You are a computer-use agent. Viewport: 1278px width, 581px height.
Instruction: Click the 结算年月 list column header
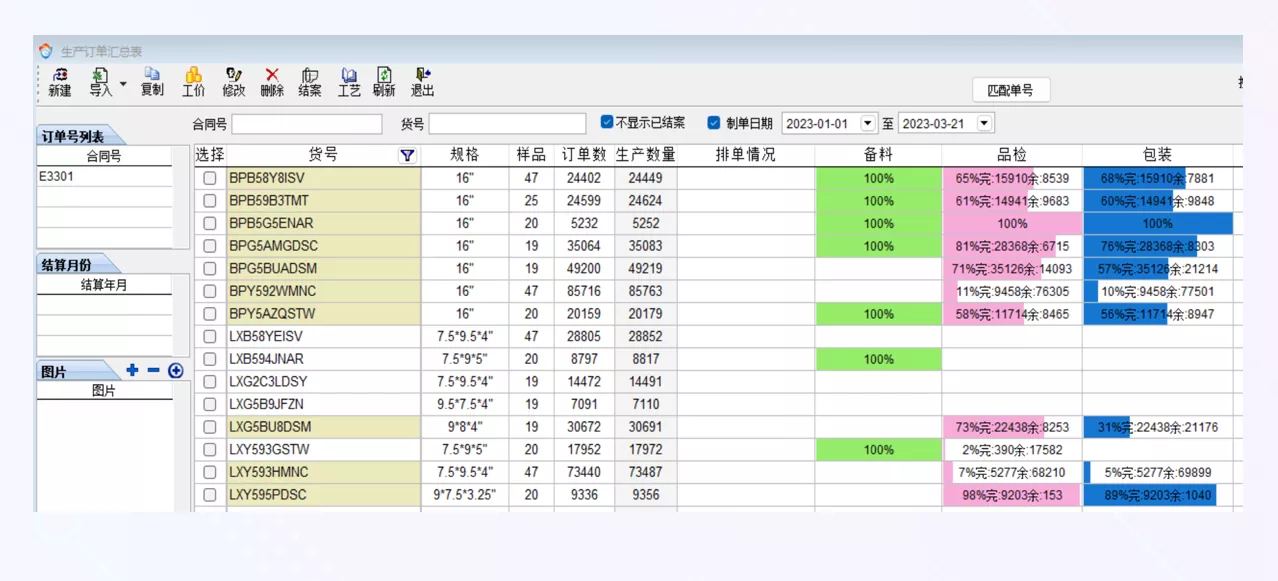click(x=104, y=284)
